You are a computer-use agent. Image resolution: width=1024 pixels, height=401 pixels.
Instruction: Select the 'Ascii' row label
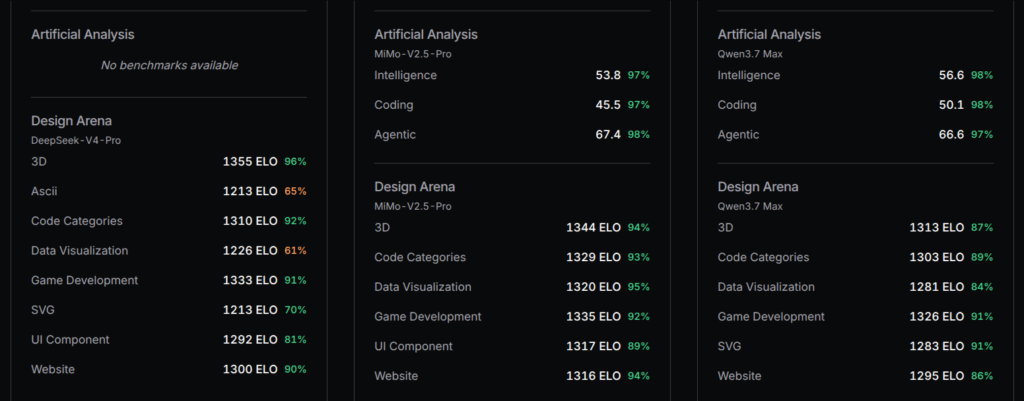[44, 191]
